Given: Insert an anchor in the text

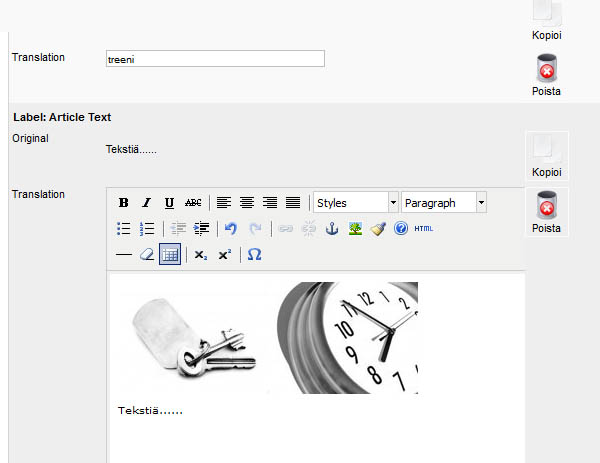Looking at the screenshot, I should pyautogui.click(x=332, y=229).
